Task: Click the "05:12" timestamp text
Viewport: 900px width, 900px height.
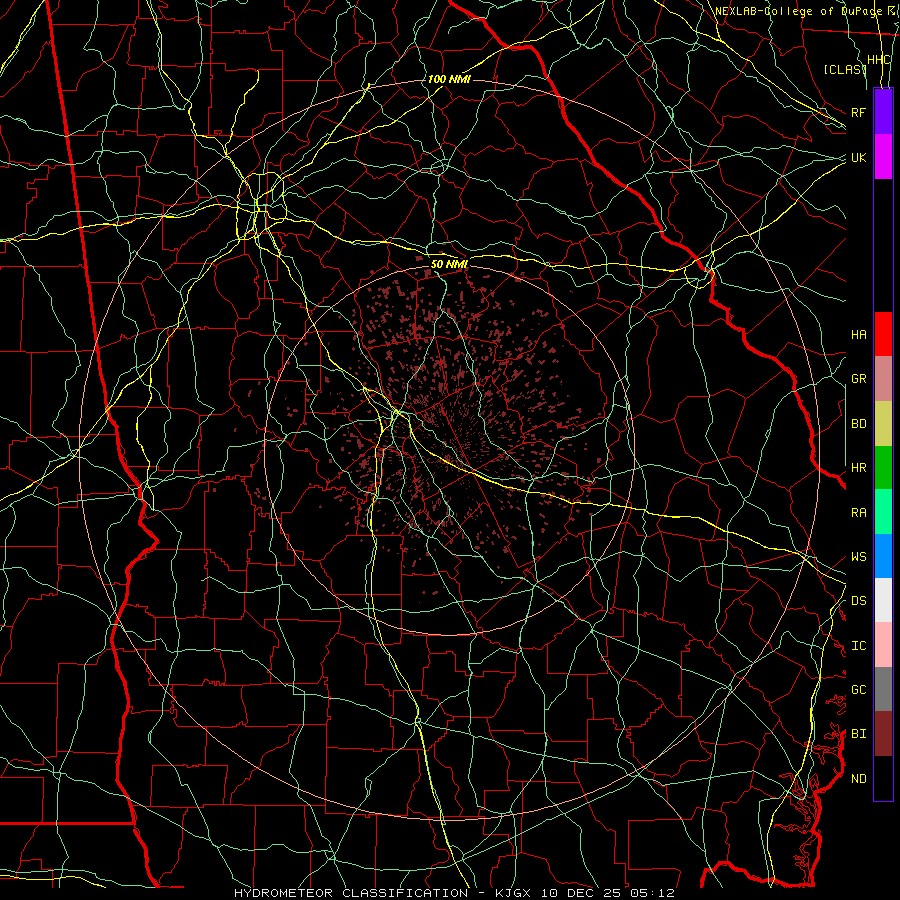Action: click(651, 893)
